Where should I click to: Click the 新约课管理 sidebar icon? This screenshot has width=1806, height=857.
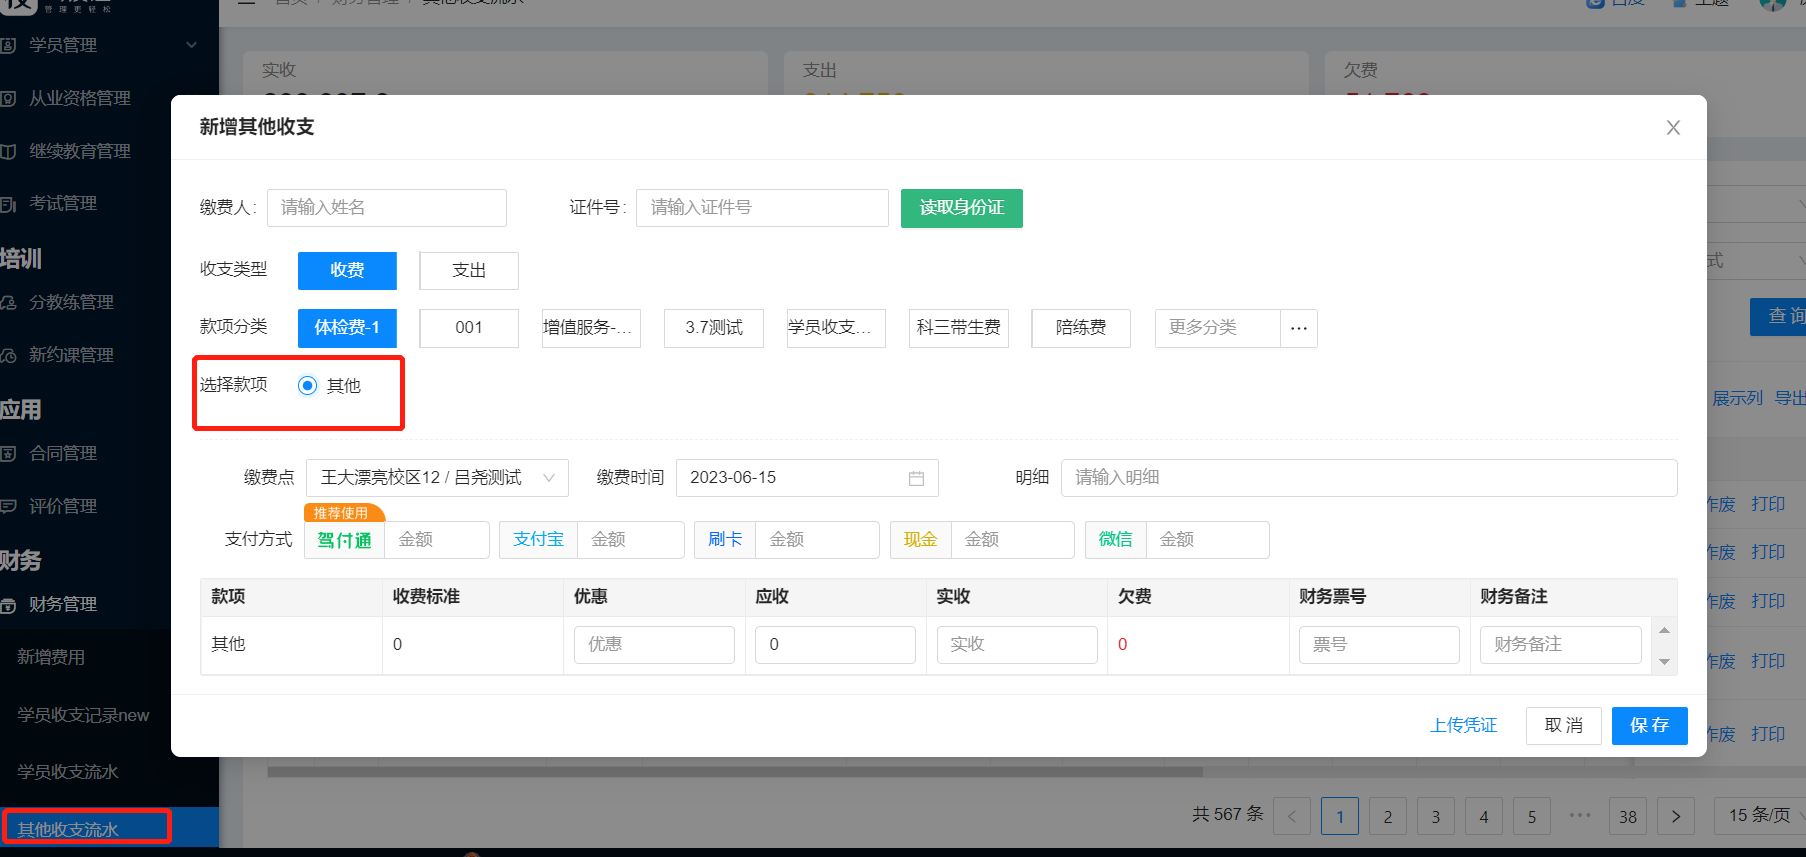(x=8, y=355)
